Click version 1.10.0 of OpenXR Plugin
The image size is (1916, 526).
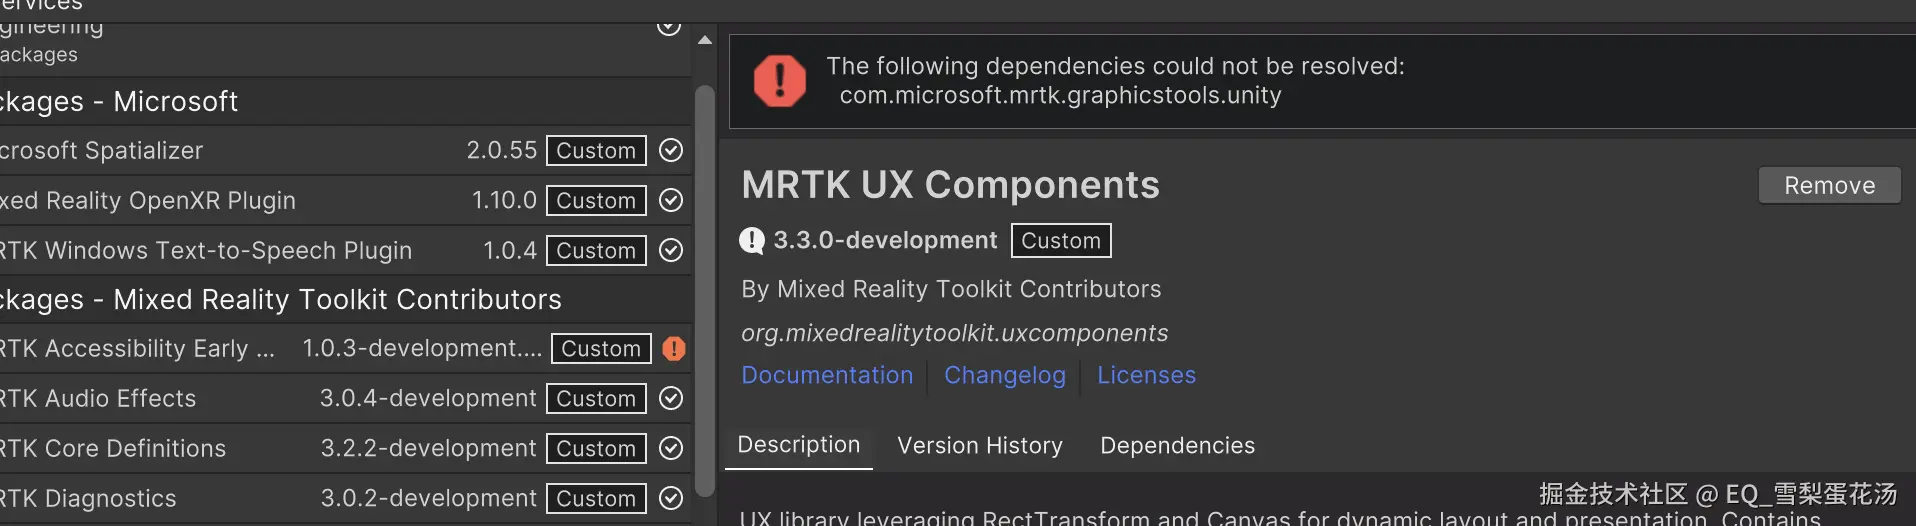504,200
